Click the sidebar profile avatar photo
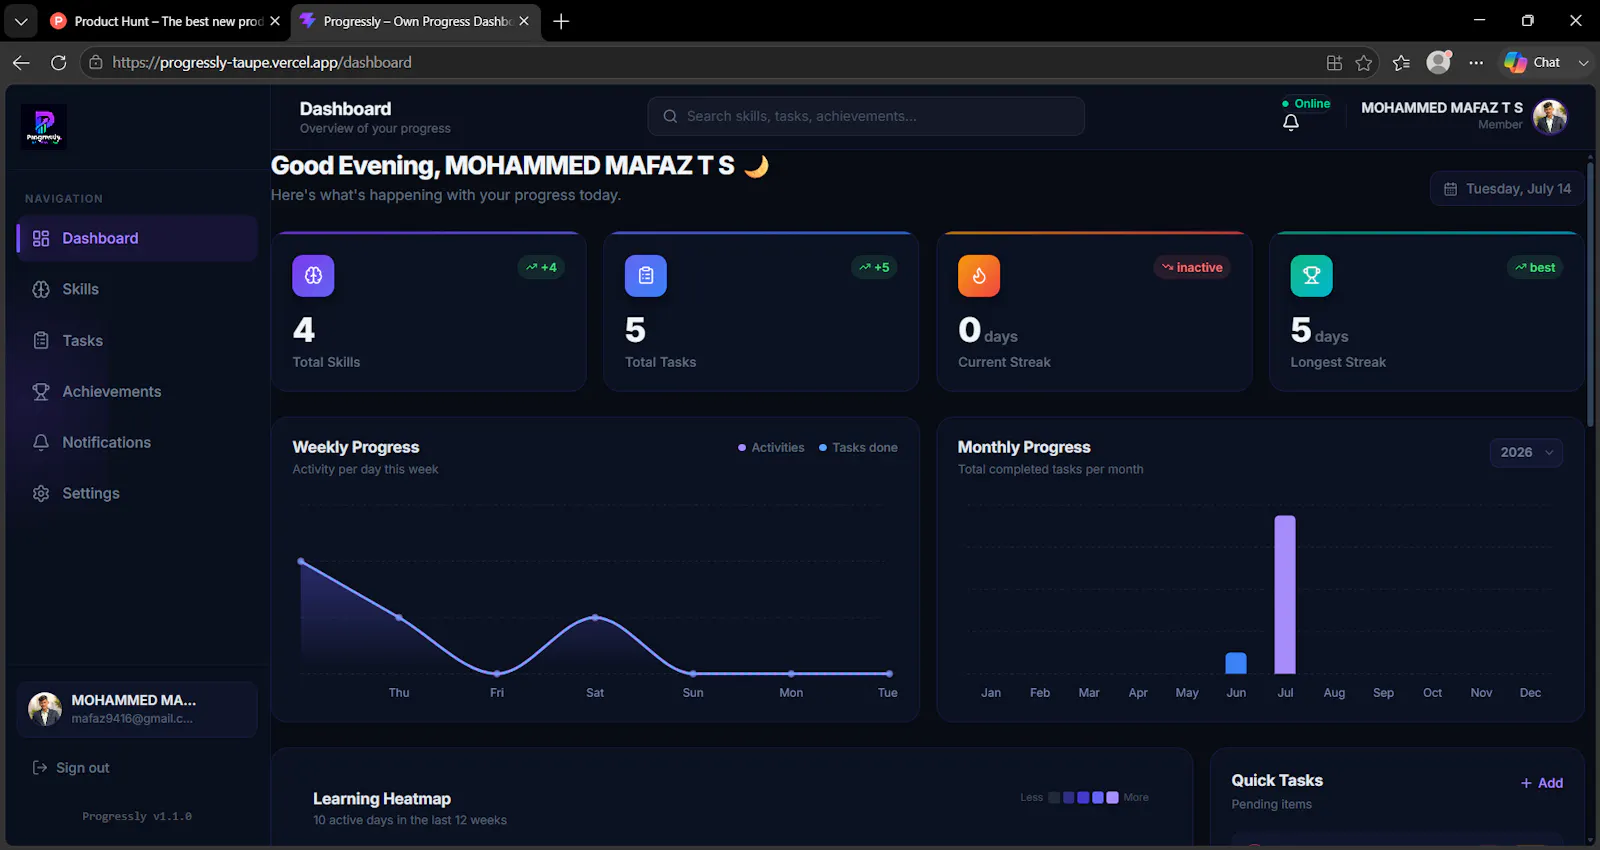Viewport: 1600px width, 850px height. pos(45,709)
